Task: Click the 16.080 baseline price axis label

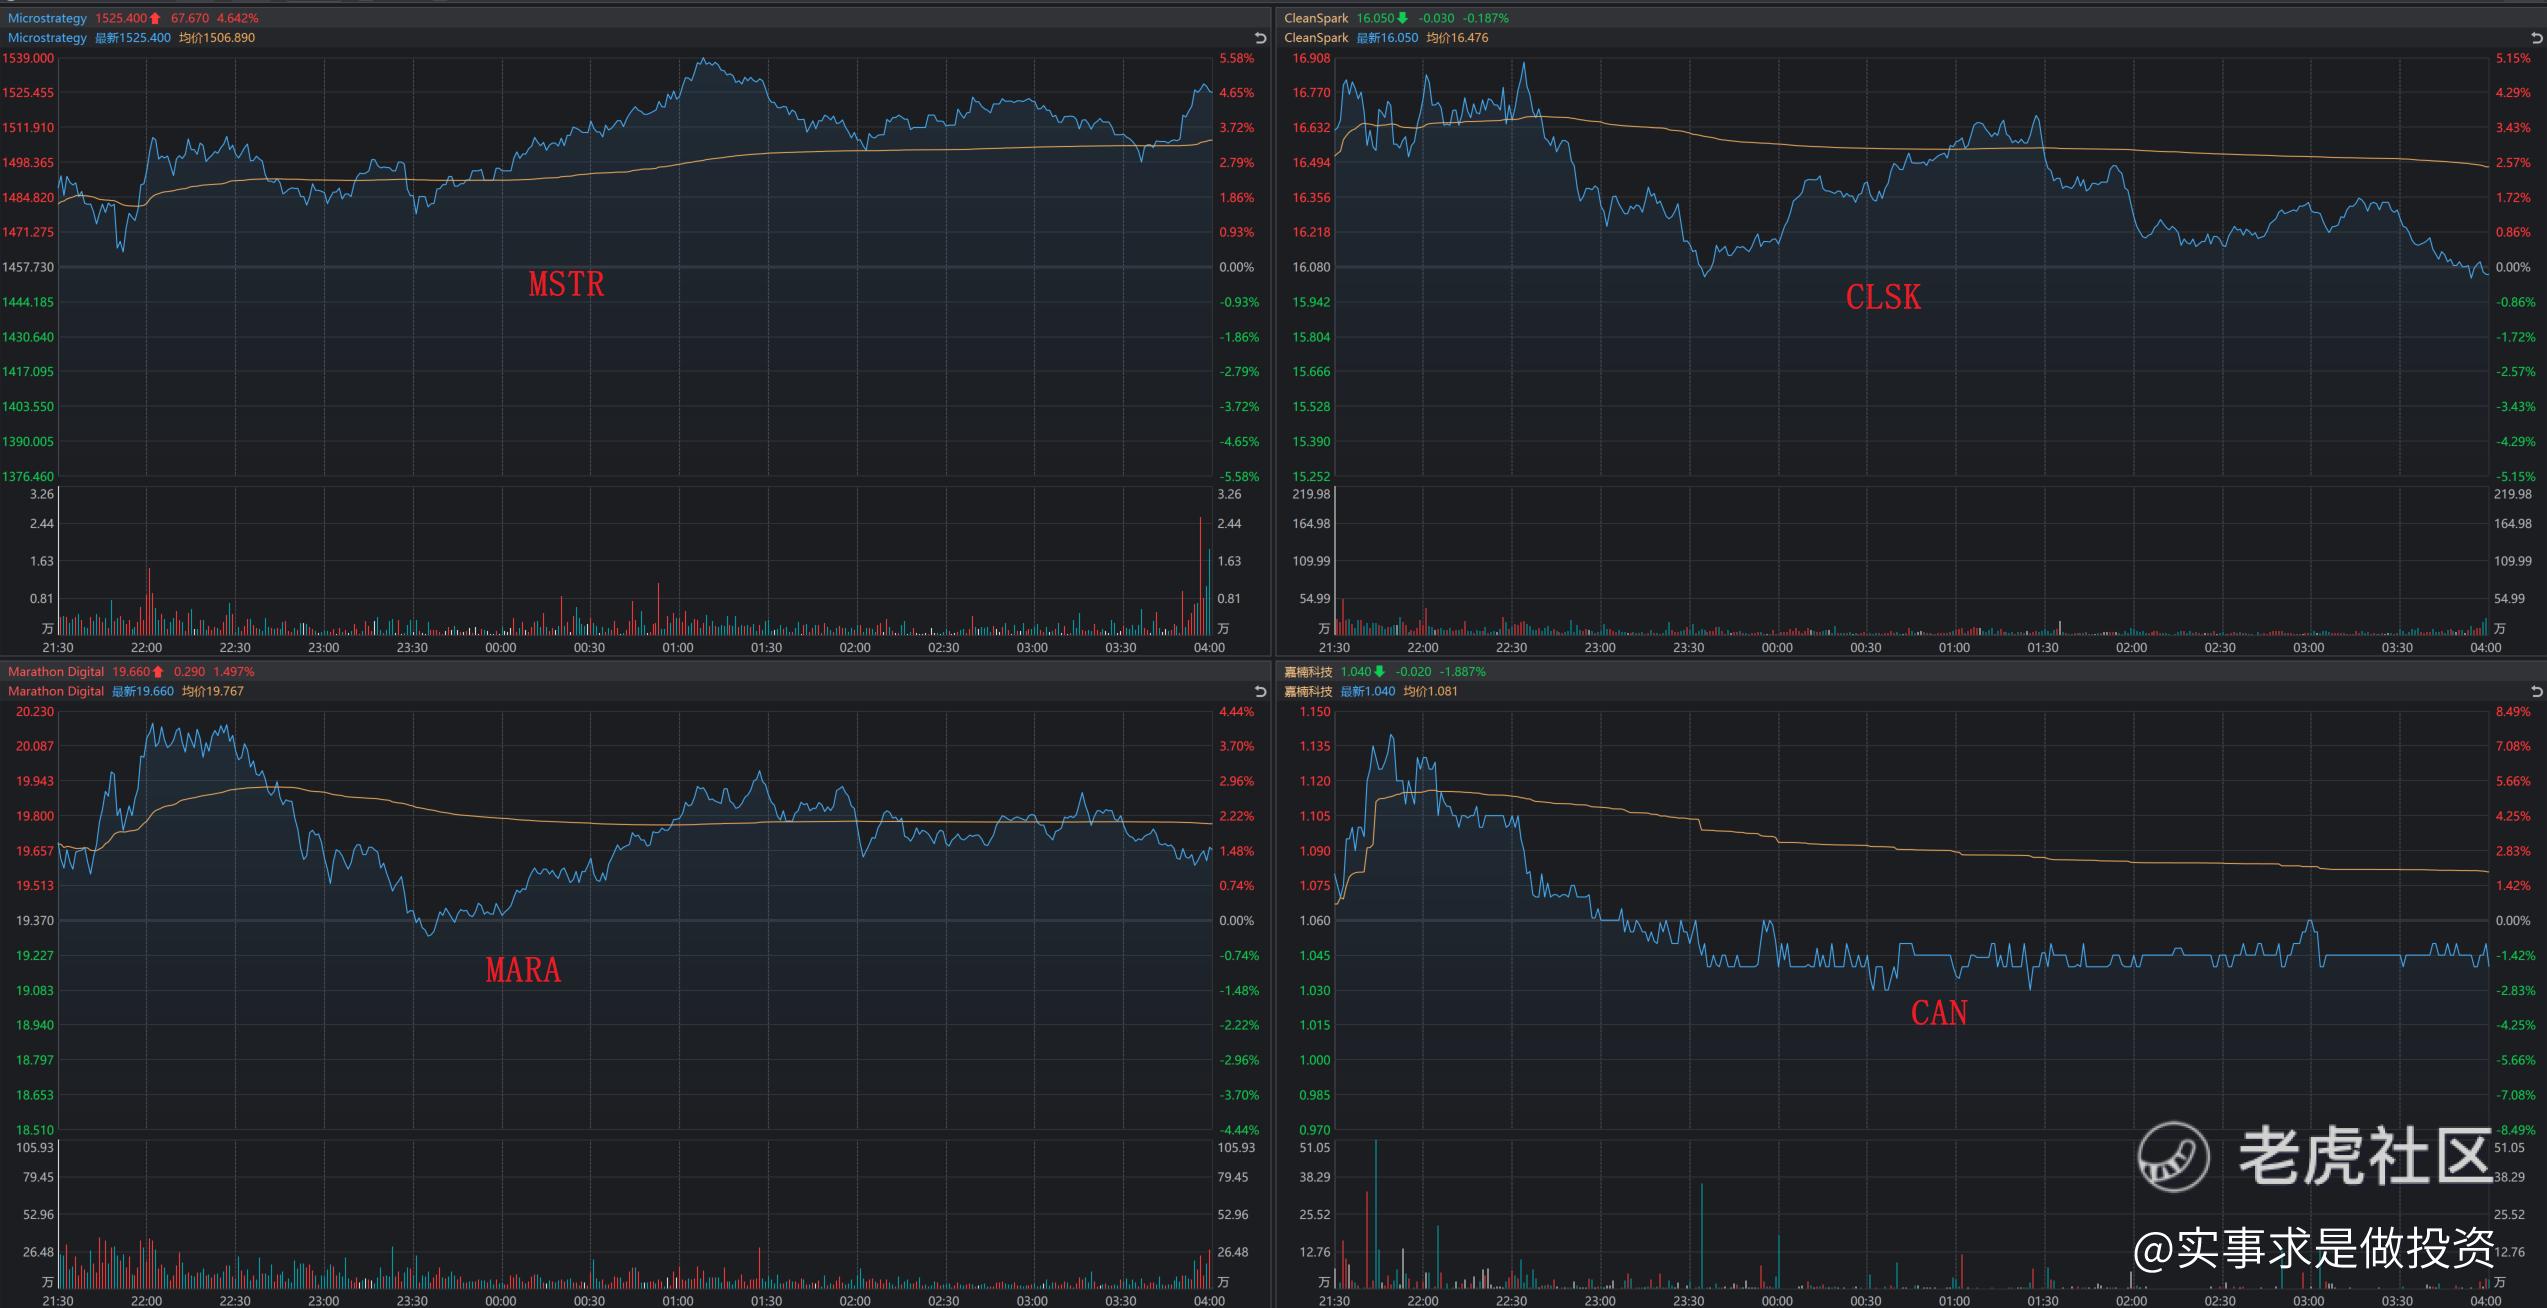Action: 1311,267
